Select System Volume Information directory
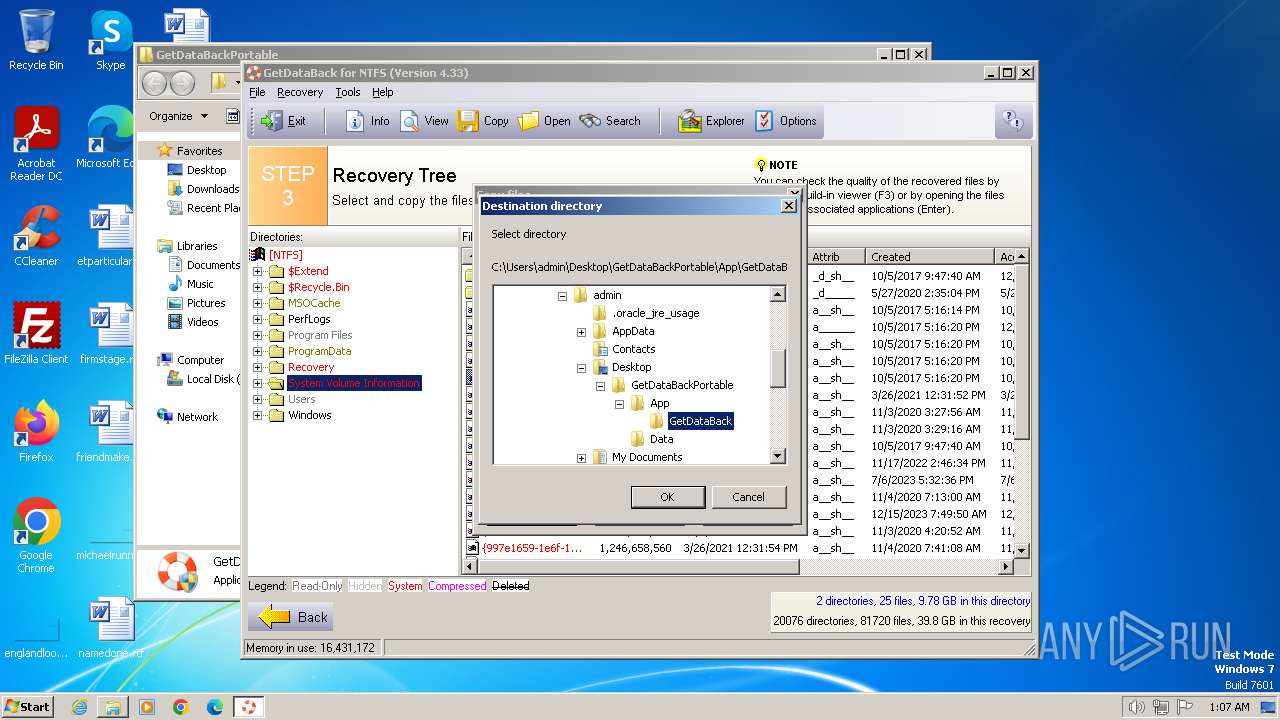This screenshot has width=1280, height=720. click(x=354, y=383)
